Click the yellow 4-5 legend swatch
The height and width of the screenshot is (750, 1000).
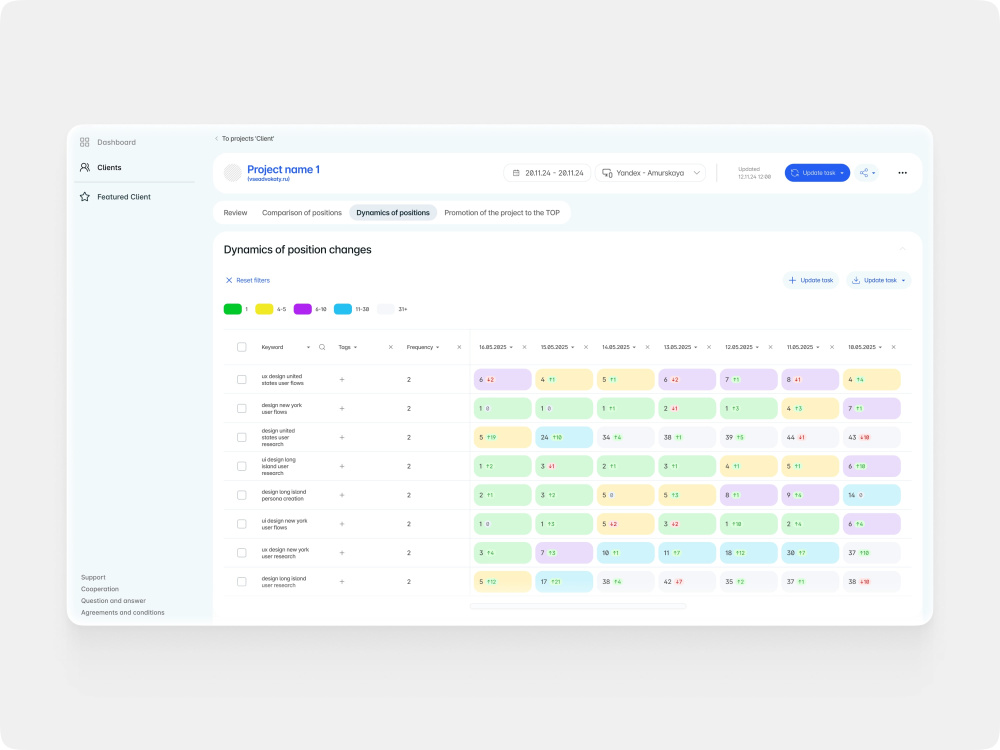coord(264,309)
